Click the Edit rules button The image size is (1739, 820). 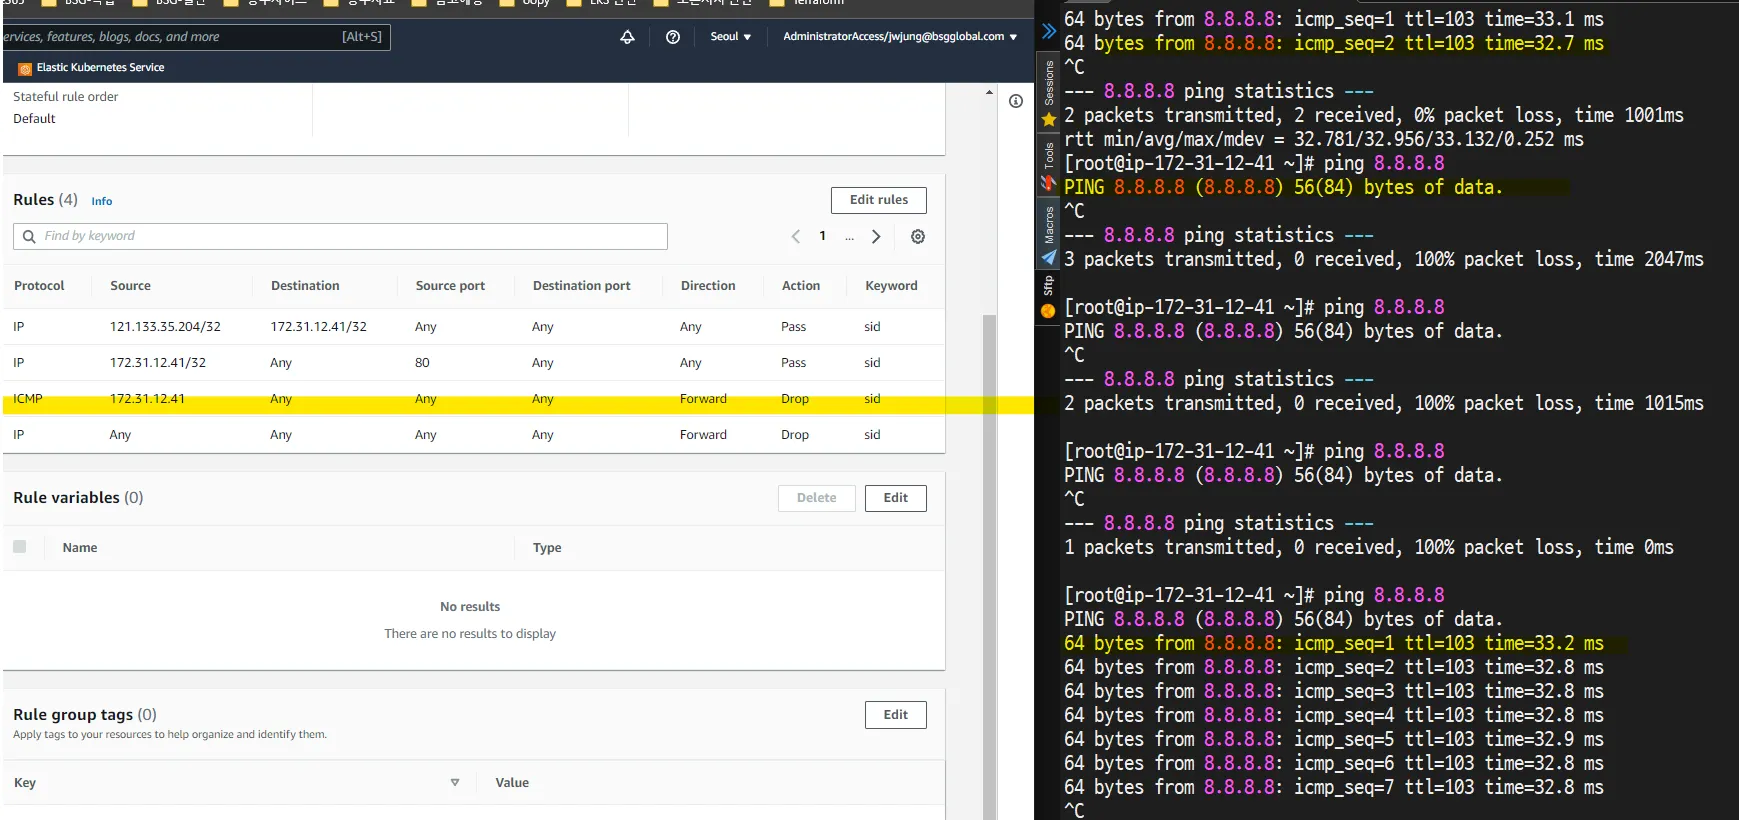pos(878,200)
